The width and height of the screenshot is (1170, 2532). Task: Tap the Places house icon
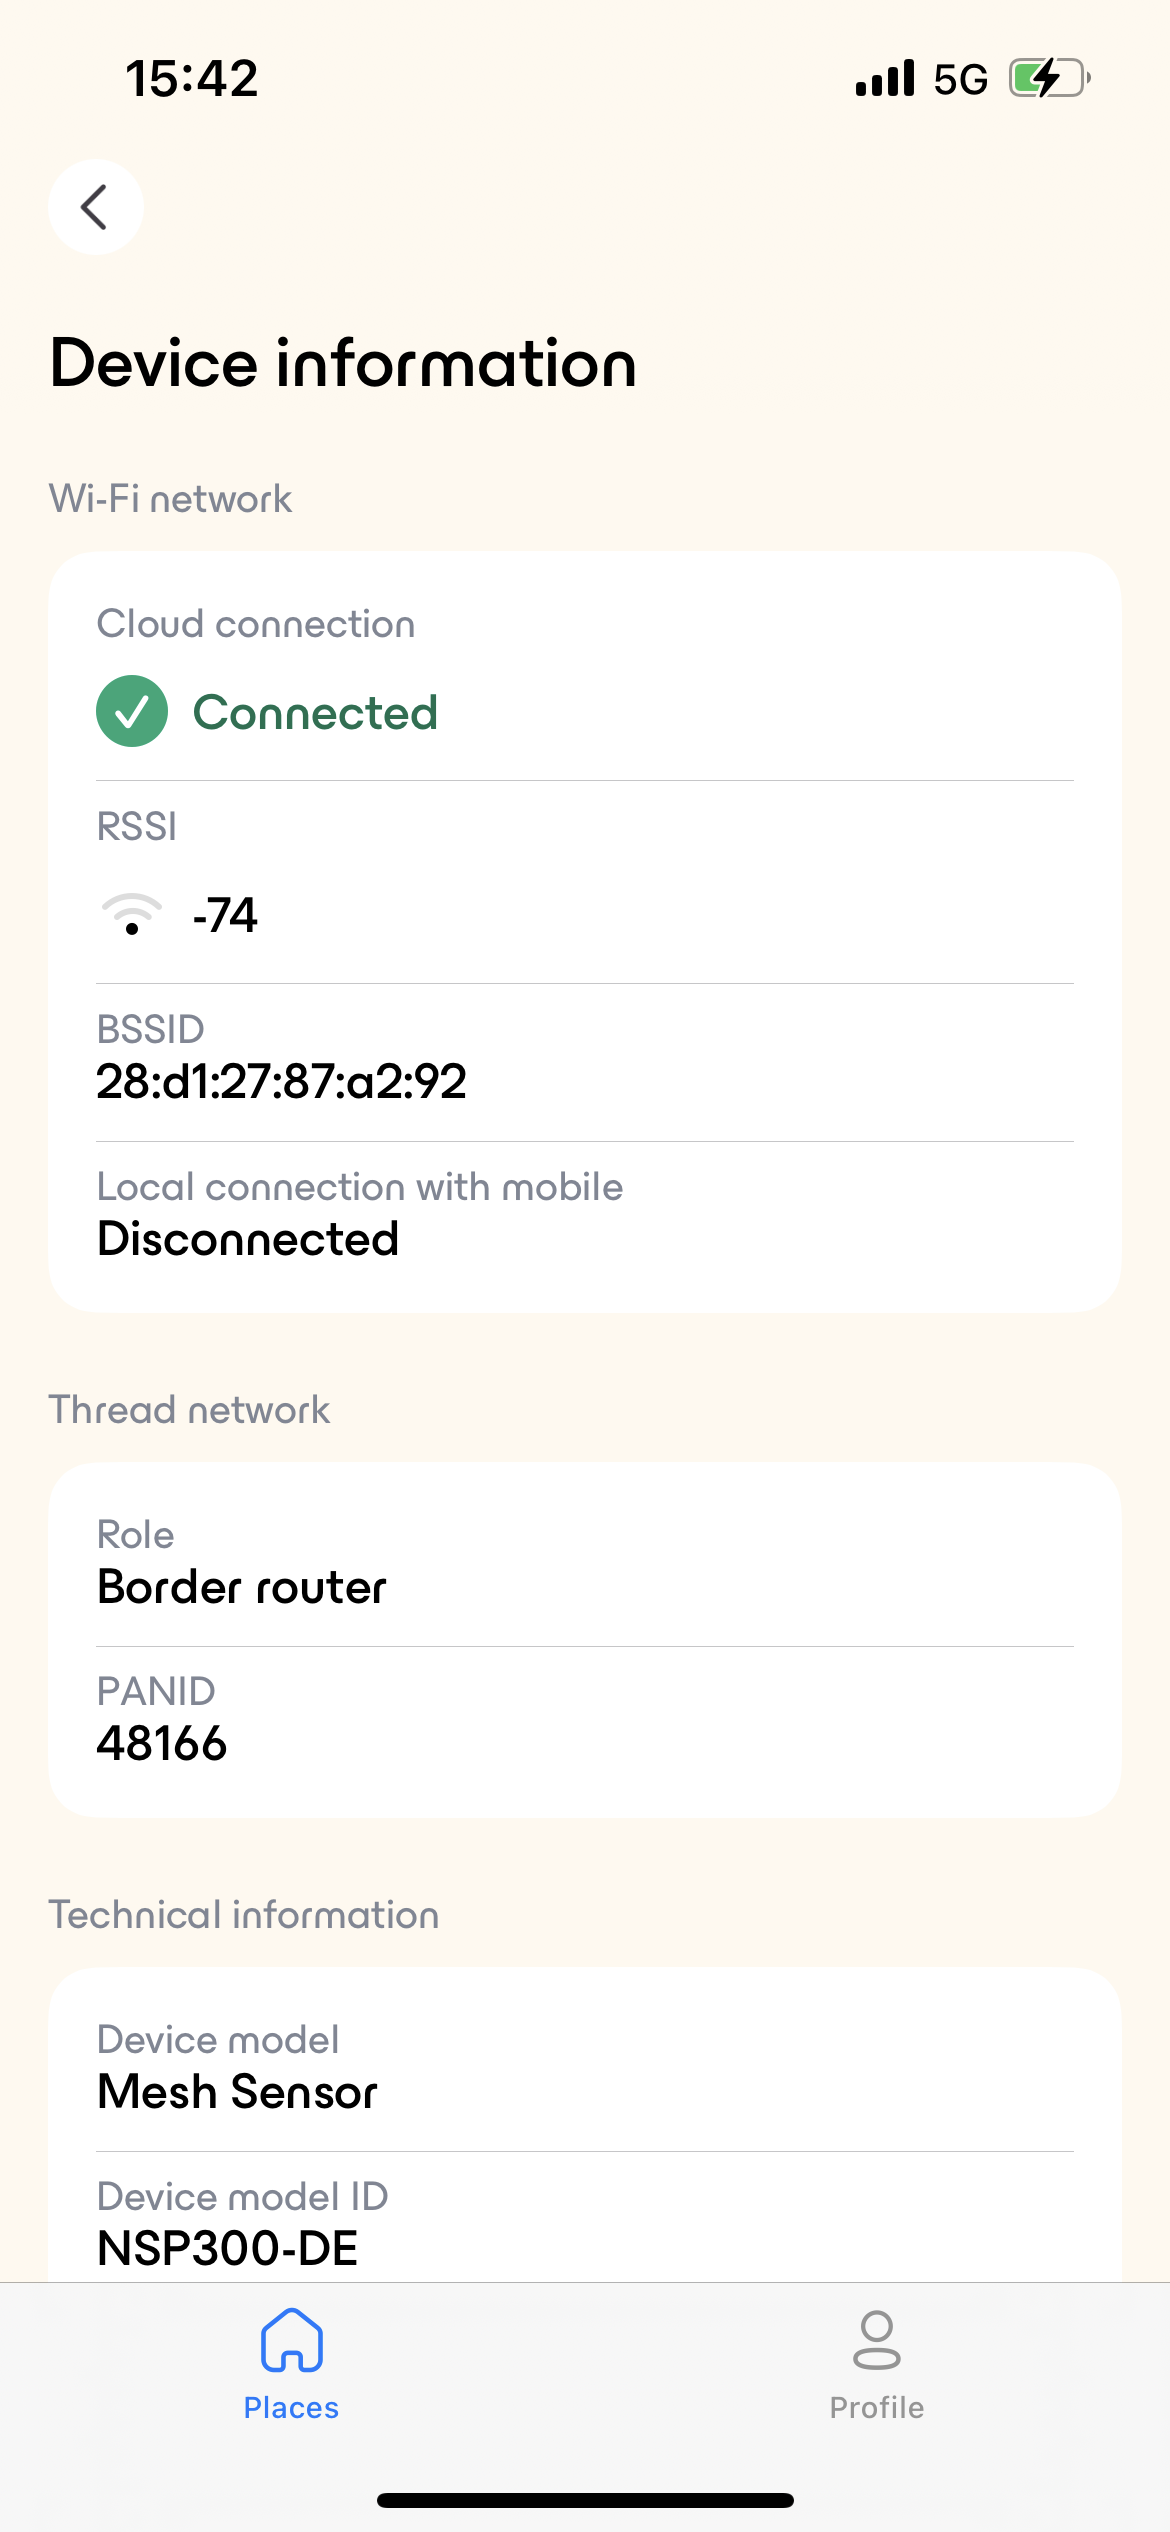(x=291, y=2339)
